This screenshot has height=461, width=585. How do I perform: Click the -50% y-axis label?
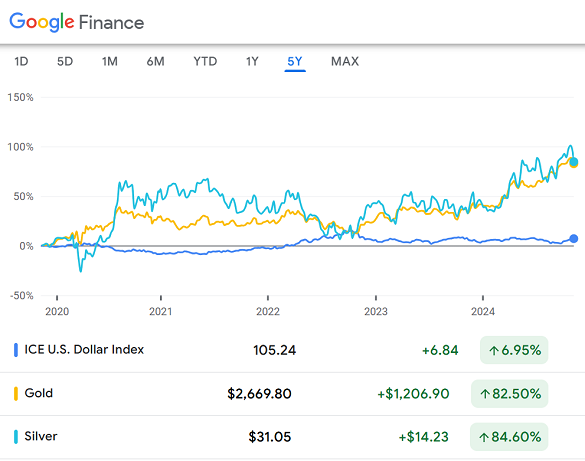[x=22, y=296]
